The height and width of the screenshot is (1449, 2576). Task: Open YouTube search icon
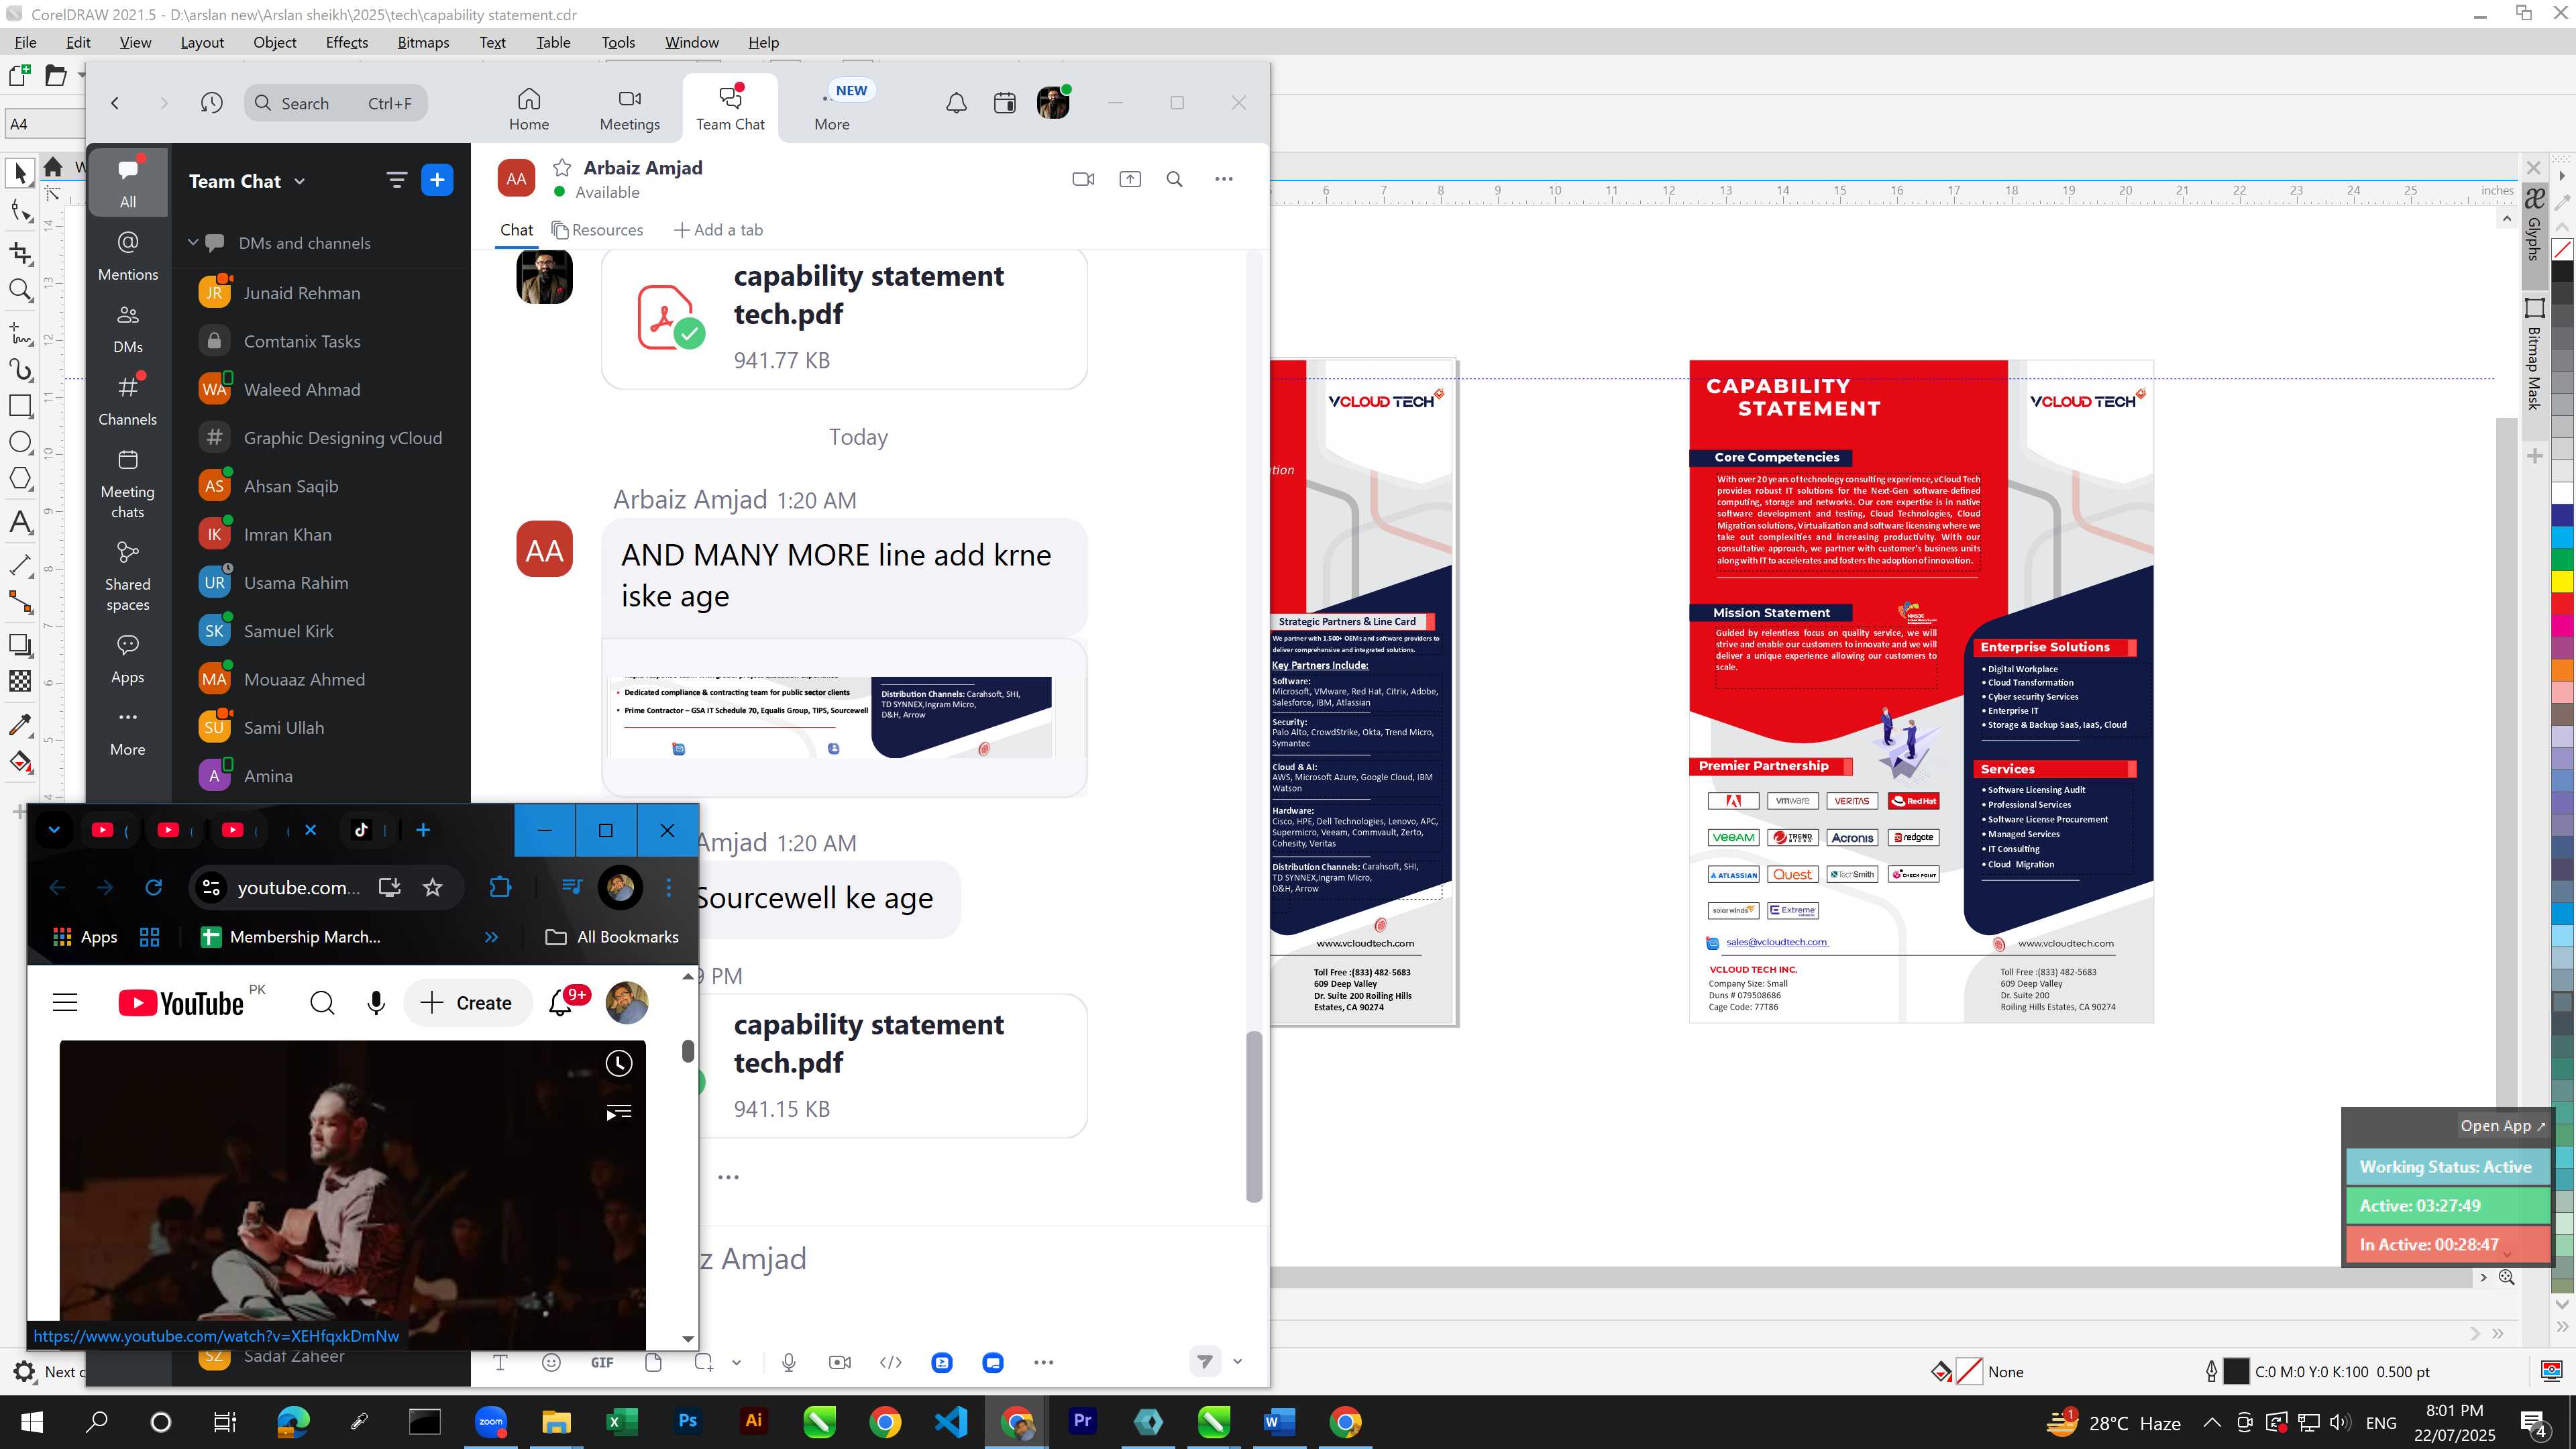coord(322,1003)
